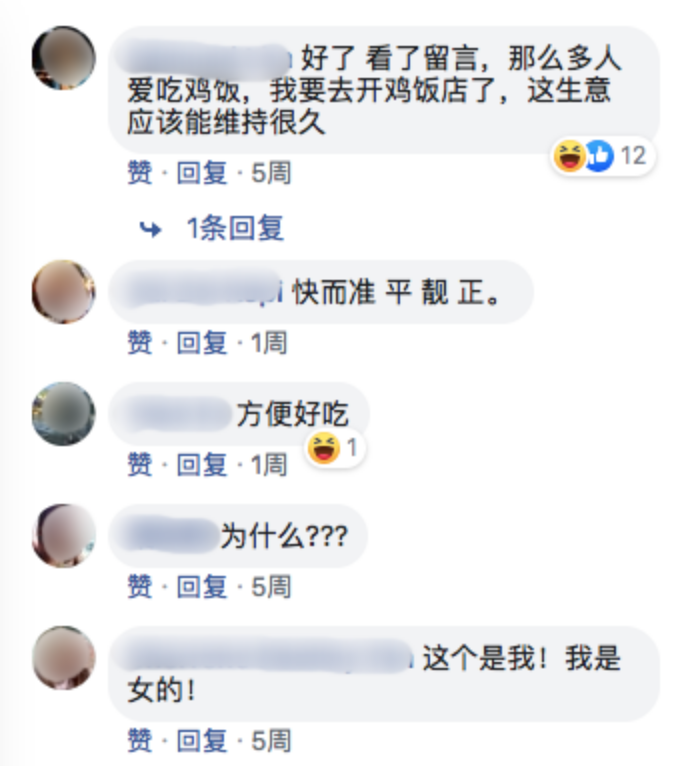Open the 12 reactions count
The height and width of the screenshot is (766, 700).
click(633, 156)
